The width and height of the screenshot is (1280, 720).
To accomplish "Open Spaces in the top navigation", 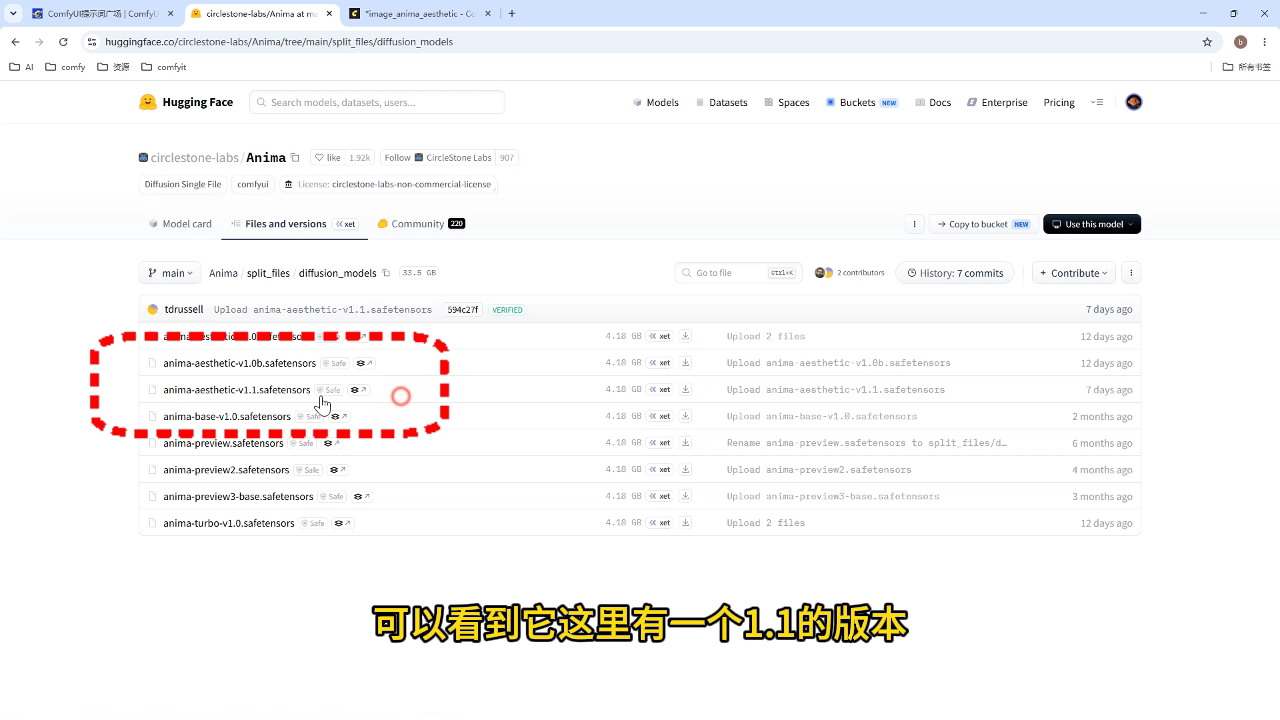I will click(786, 102).
